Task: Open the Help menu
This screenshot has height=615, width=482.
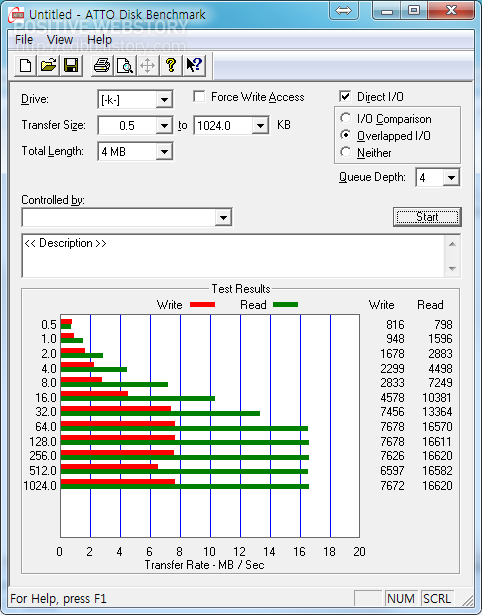Action: [99, 40]
